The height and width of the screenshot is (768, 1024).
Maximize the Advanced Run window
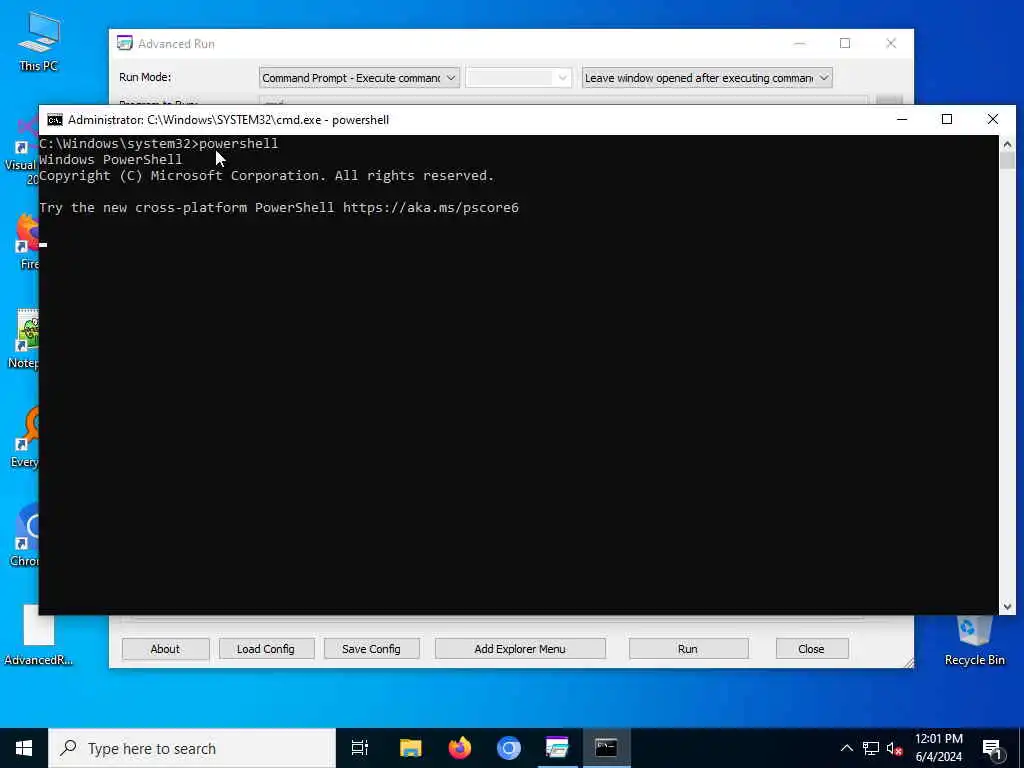click(845, 43)
